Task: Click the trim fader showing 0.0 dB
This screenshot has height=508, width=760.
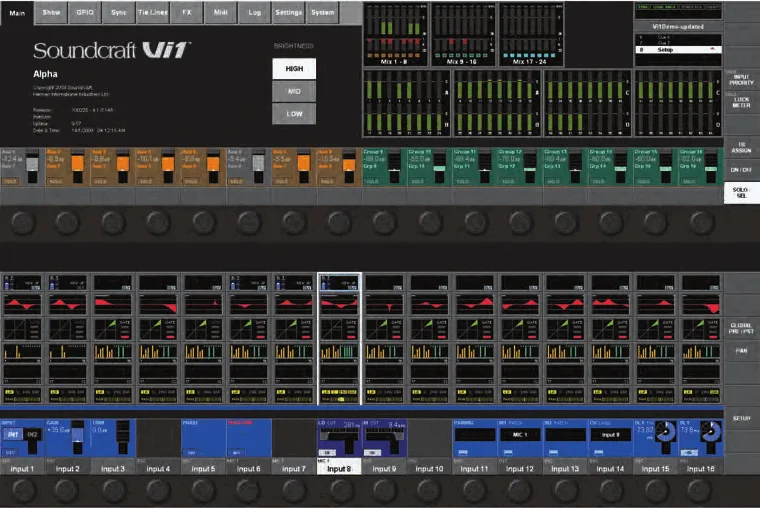Action: [123, 437]
